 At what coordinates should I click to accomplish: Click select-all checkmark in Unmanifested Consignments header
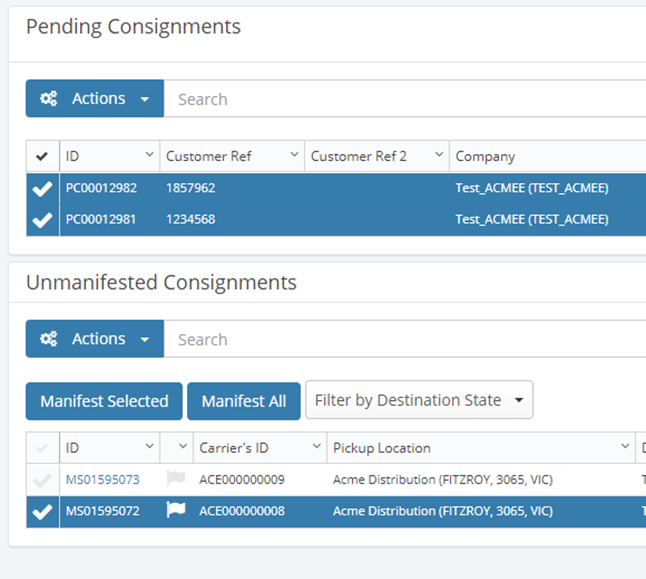pos(41,448)
